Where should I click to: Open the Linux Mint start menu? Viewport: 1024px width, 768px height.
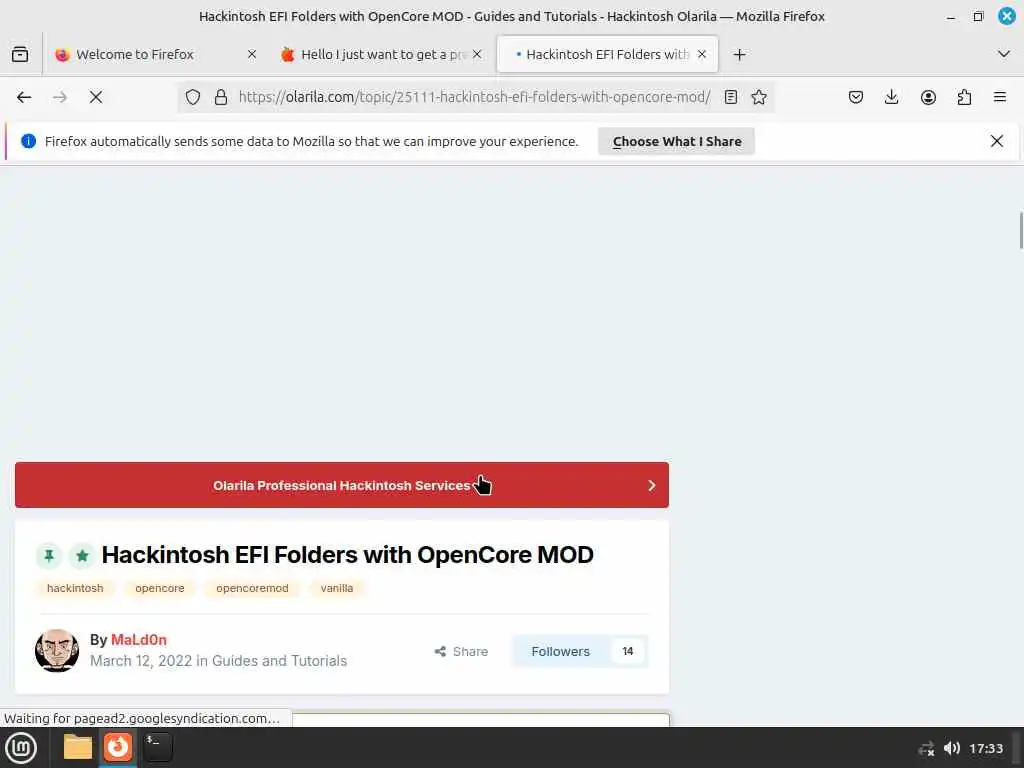coord(21,748)
